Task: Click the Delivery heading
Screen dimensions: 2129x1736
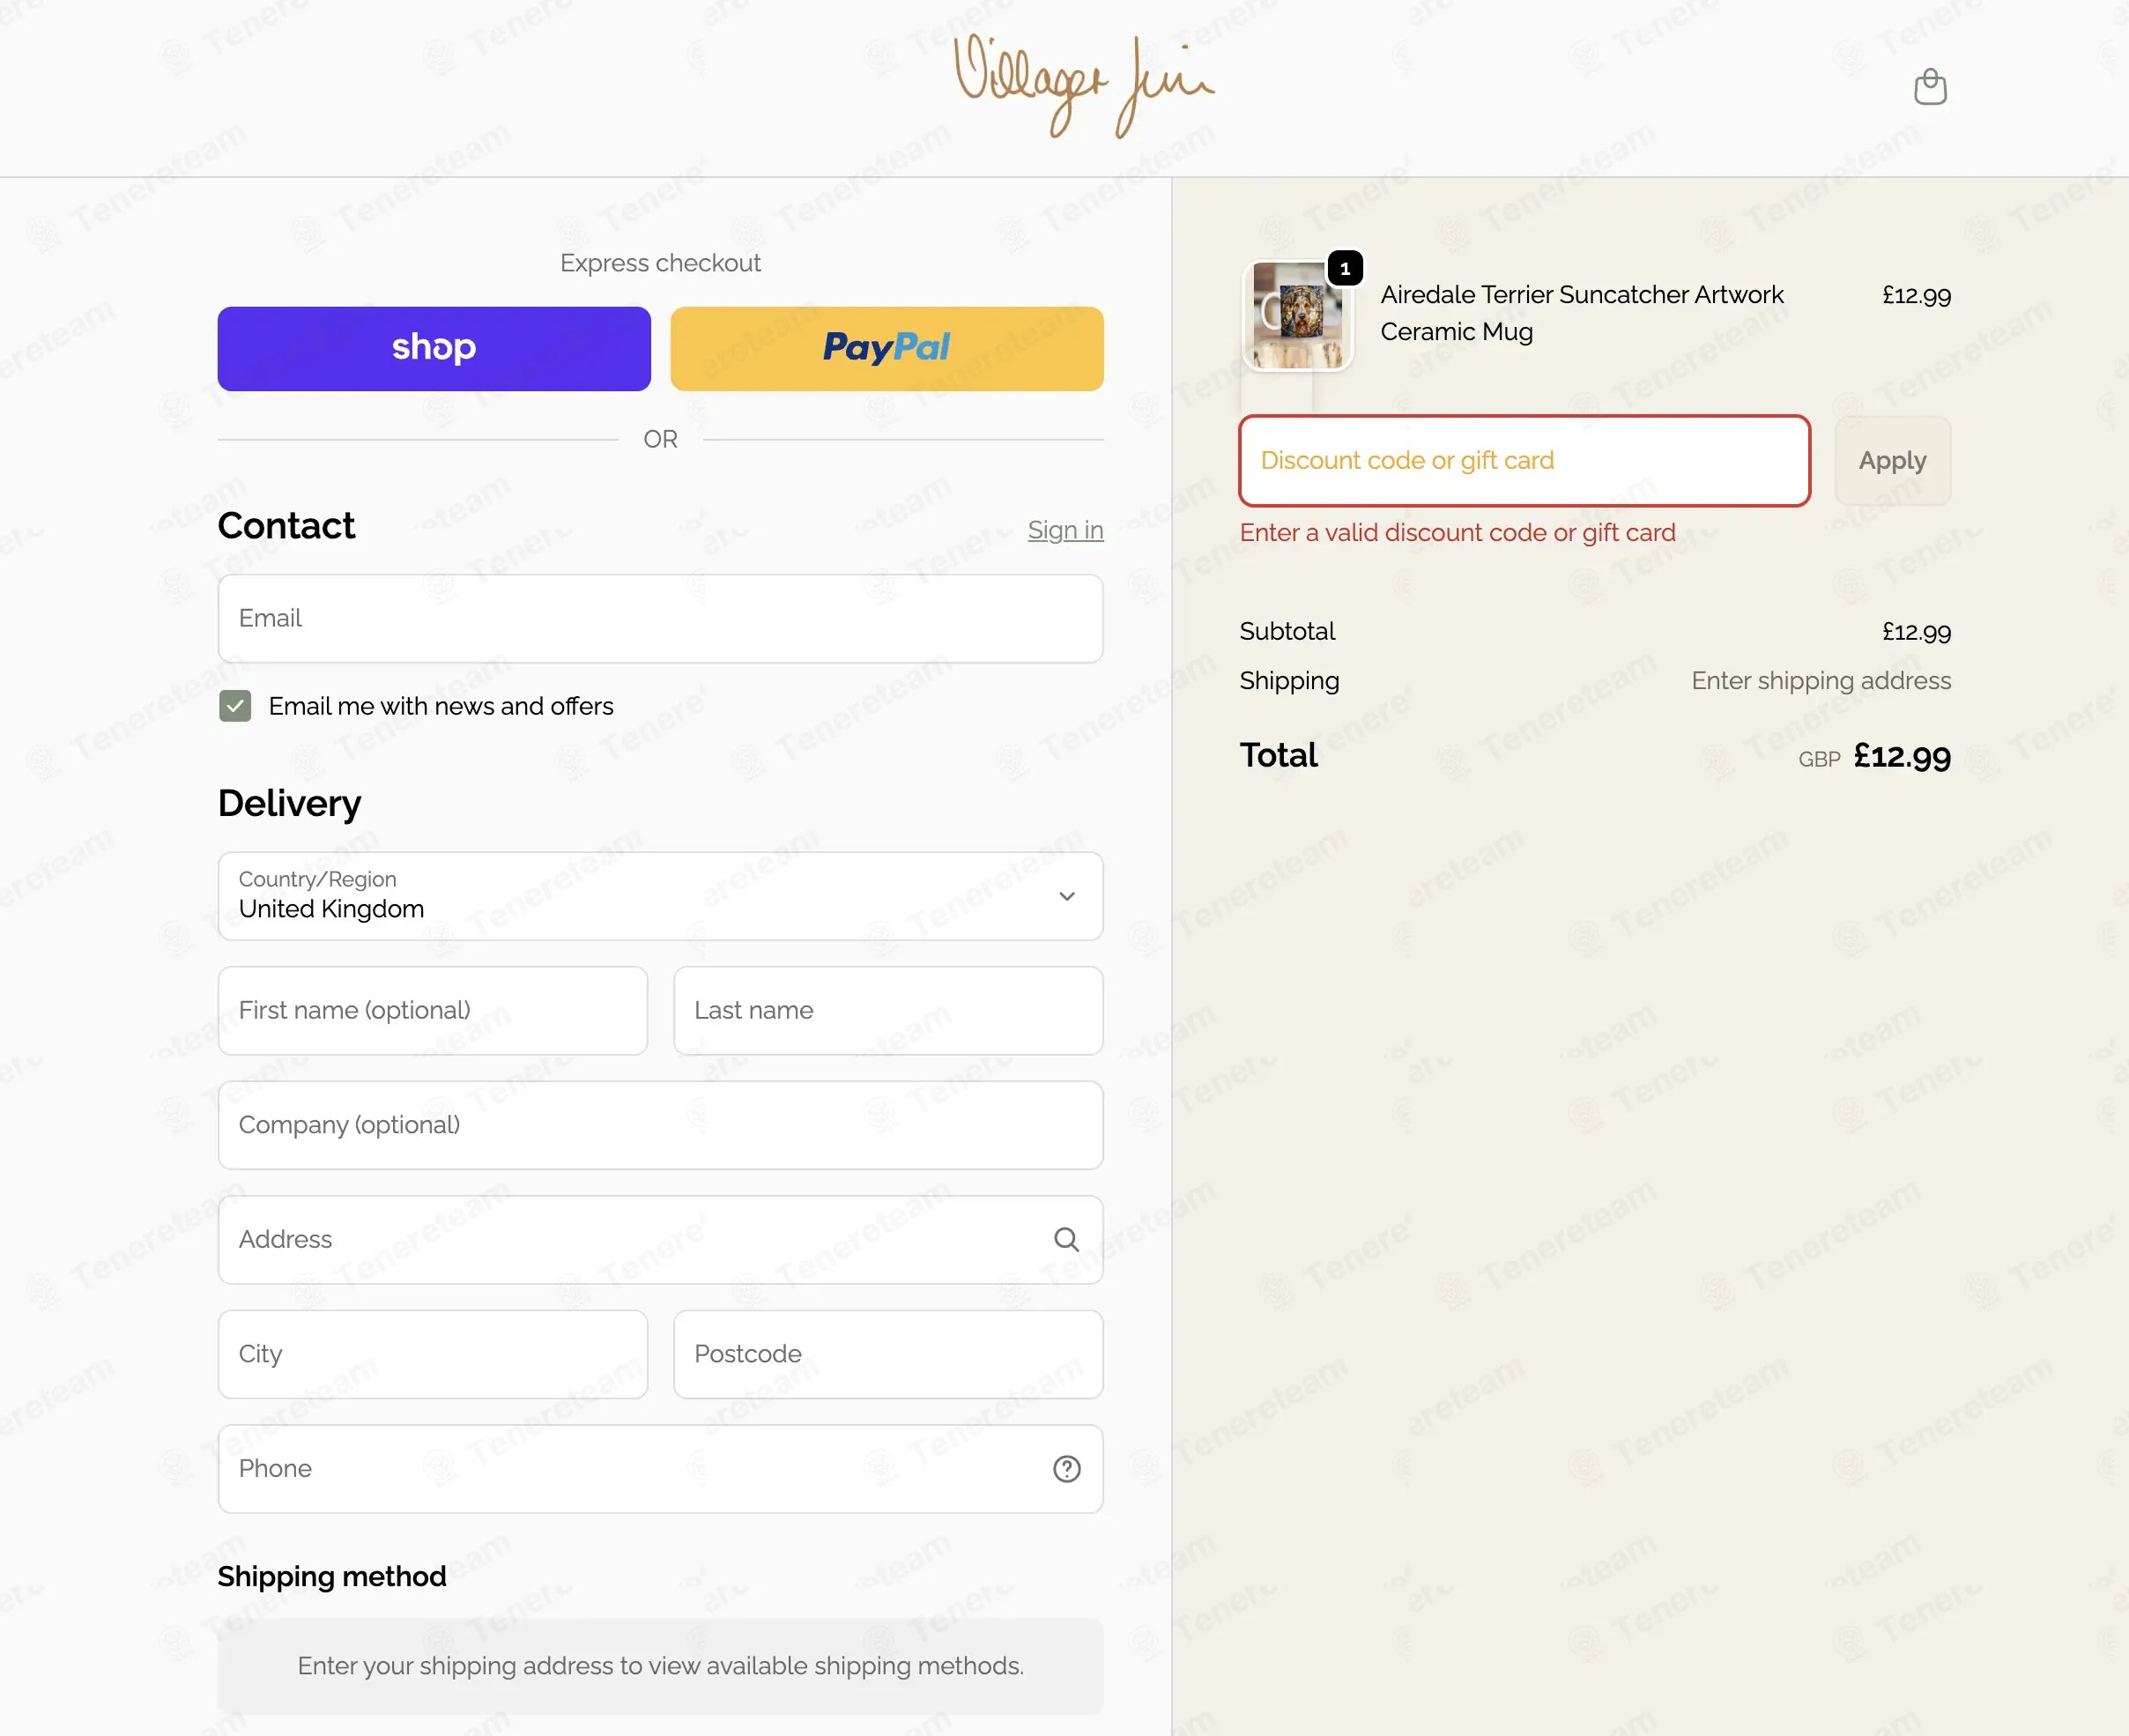Action: coord(289,803)
